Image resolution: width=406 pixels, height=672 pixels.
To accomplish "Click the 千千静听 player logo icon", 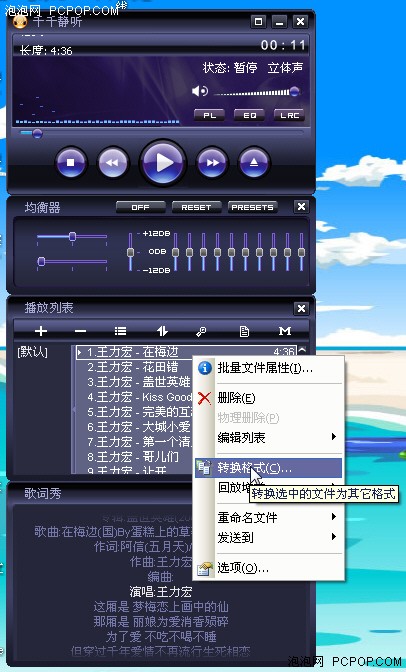I will 20,21.
